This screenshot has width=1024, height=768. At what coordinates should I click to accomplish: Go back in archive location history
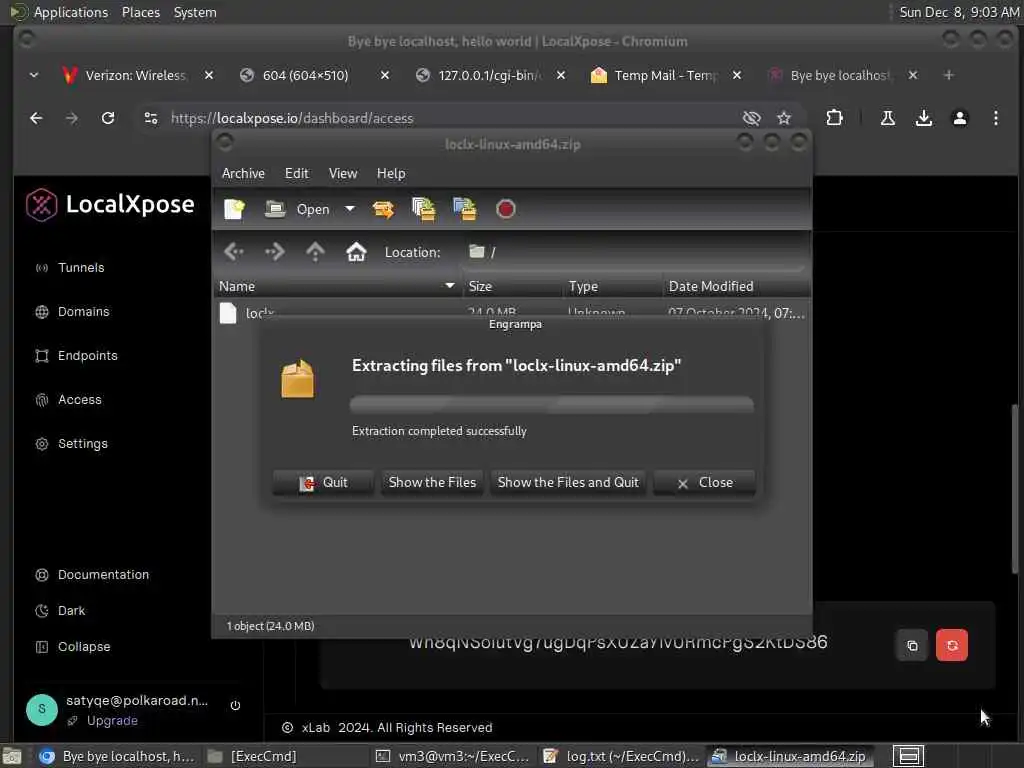[234, 251]
